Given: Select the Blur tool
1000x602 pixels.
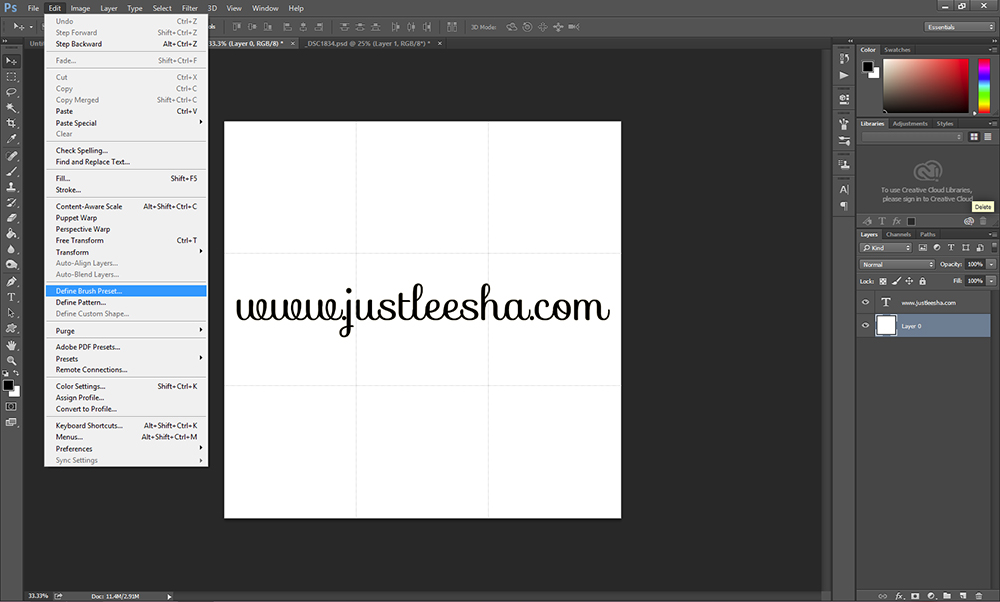Looking at the screenshot, I should pos(11,249).
